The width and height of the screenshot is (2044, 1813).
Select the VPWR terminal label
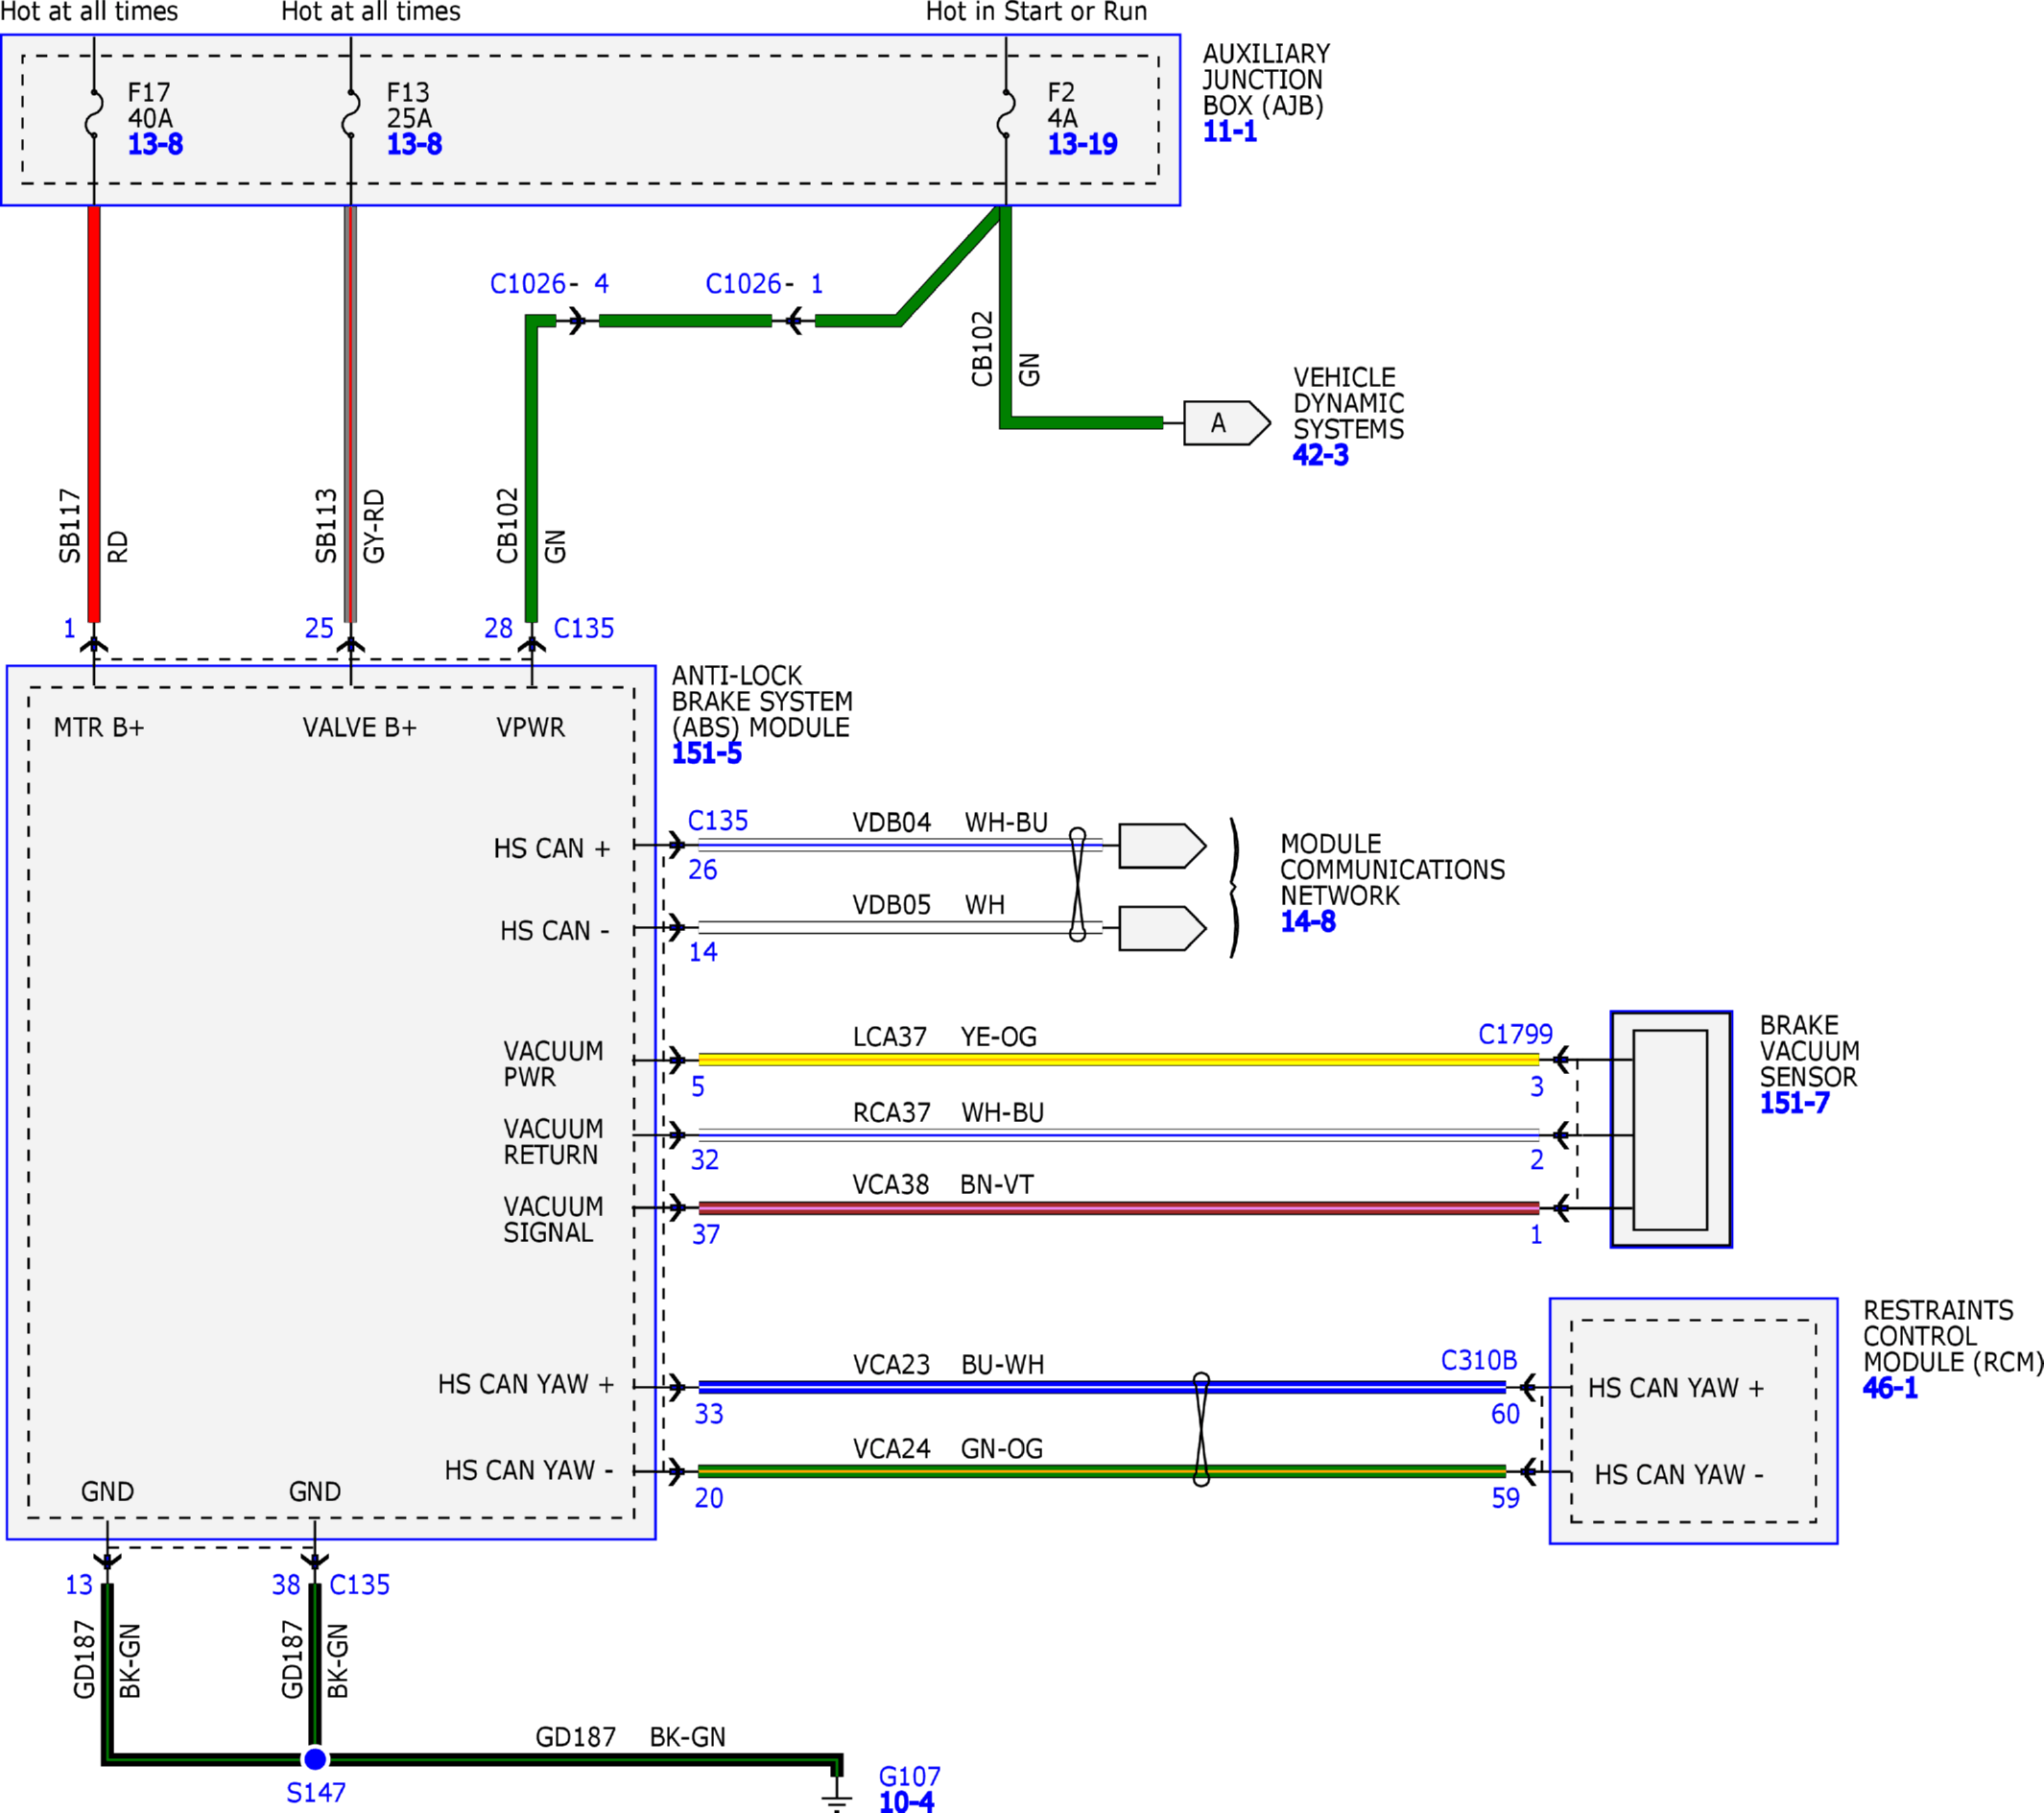[530, 727]
